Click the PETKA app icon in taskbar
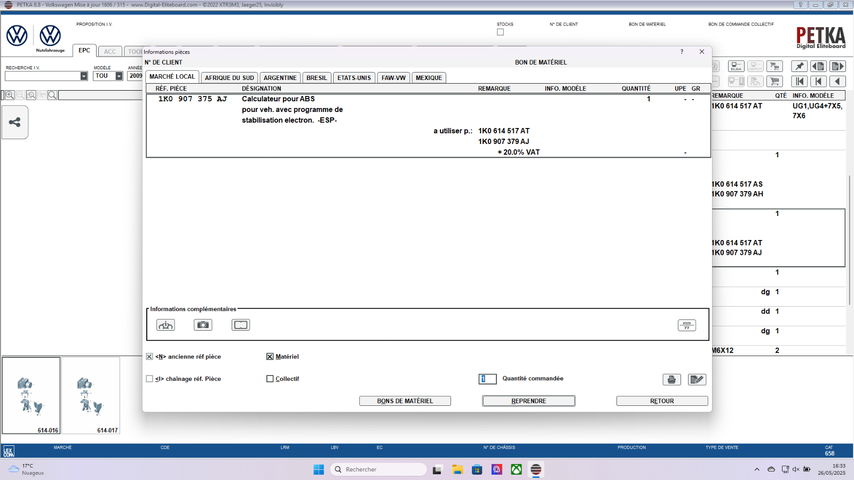Screen dimensions: 854x480 (536, 469)
